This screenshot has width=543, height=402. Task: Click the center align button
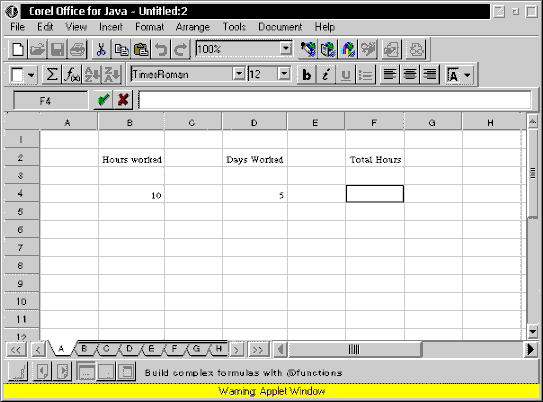point(410,74)
